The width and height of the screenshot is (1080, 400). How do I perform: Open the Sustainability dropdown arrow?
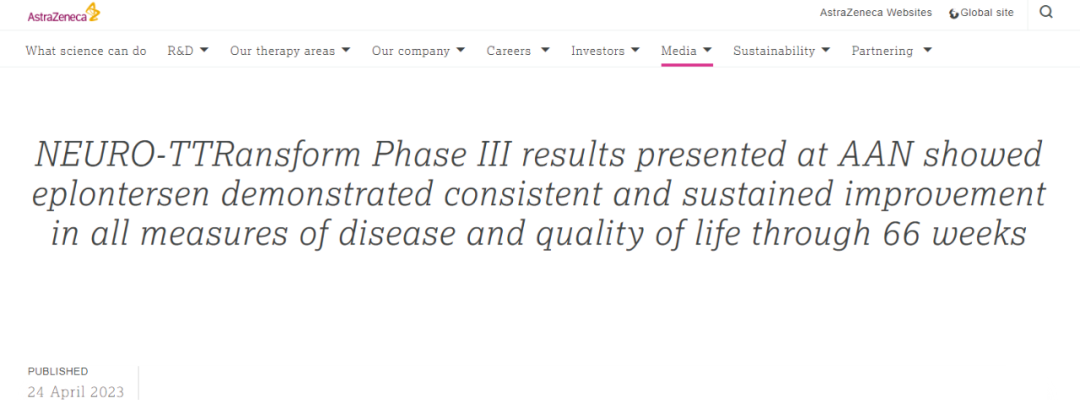(x=825, y=50)
